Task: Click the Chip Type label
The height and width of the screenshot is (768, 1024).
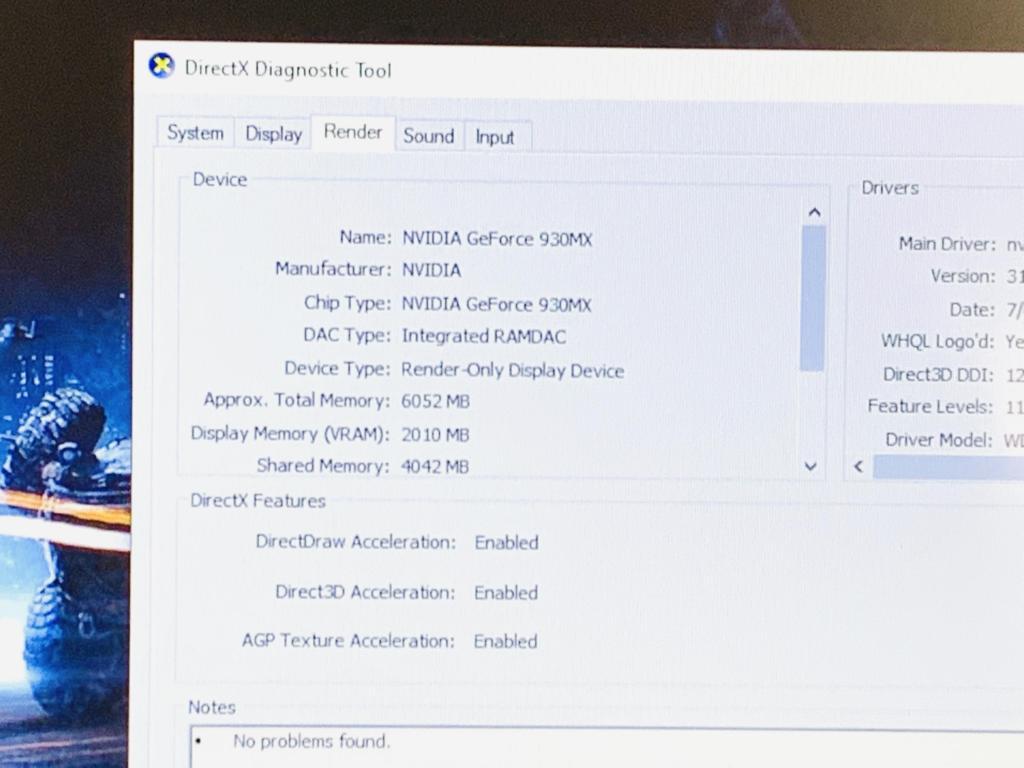Action: pyautogui.click(x=348, y=303)
